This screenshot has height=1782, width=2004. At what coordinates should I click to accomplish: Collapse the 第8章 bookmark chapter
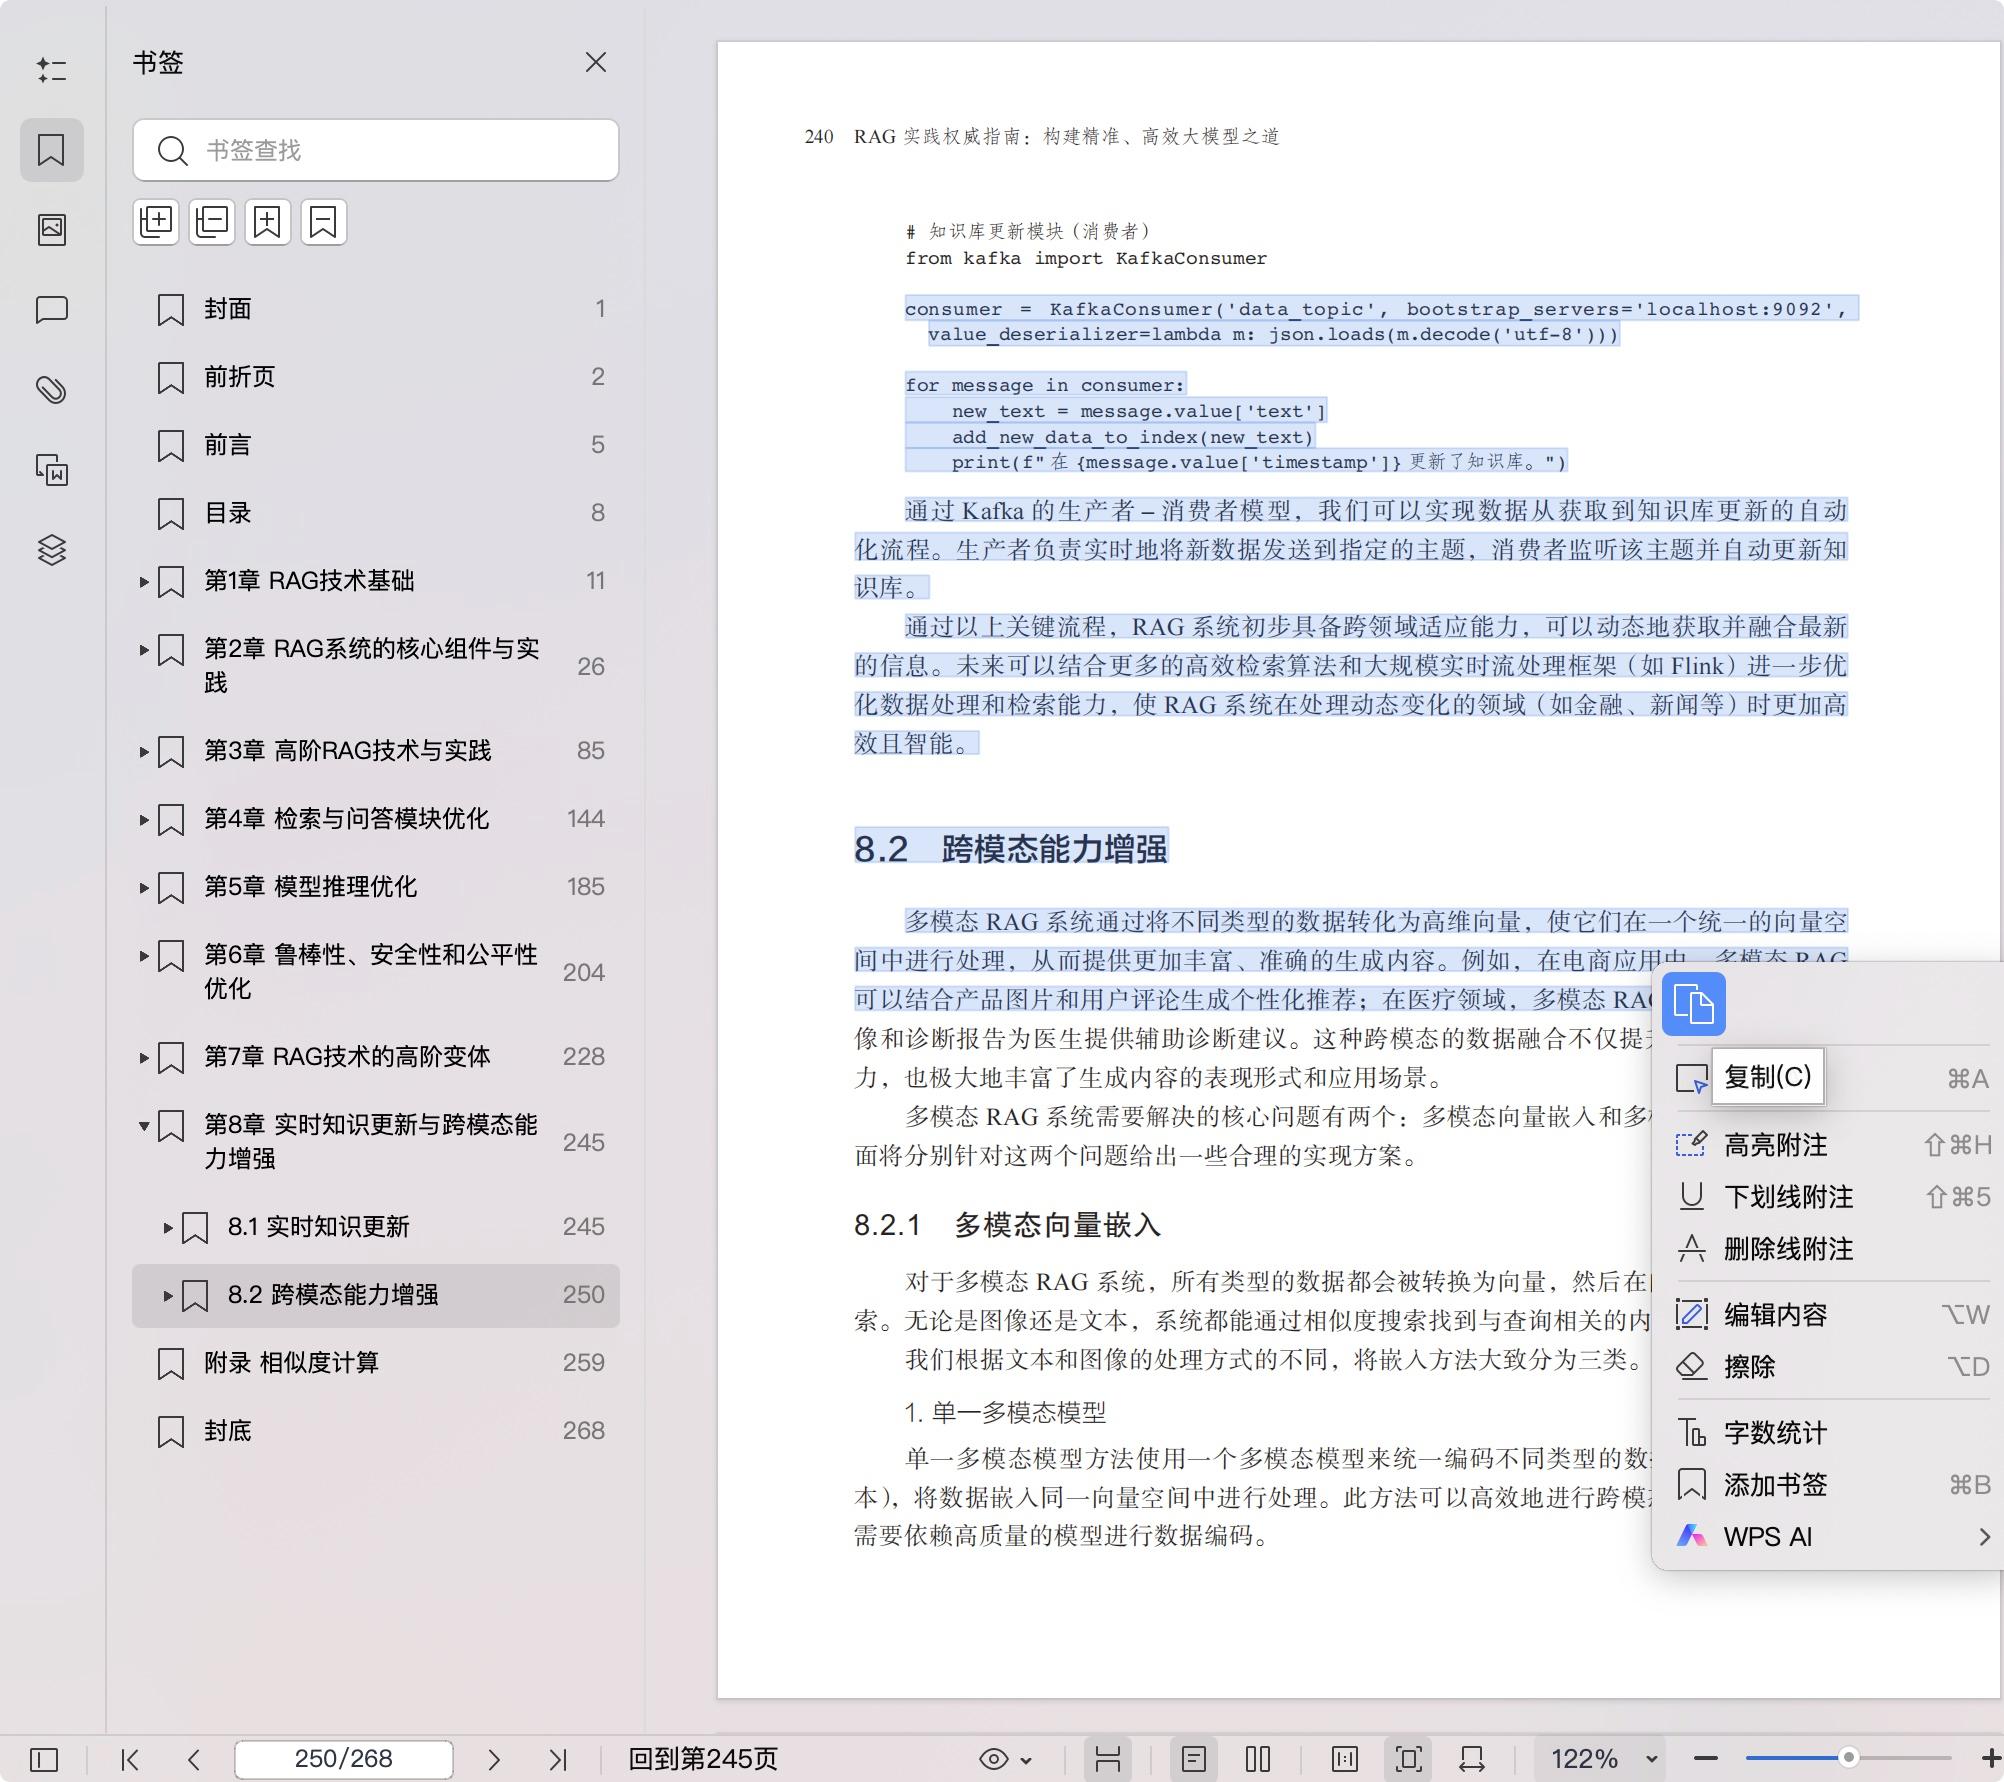coord(144,1125)
